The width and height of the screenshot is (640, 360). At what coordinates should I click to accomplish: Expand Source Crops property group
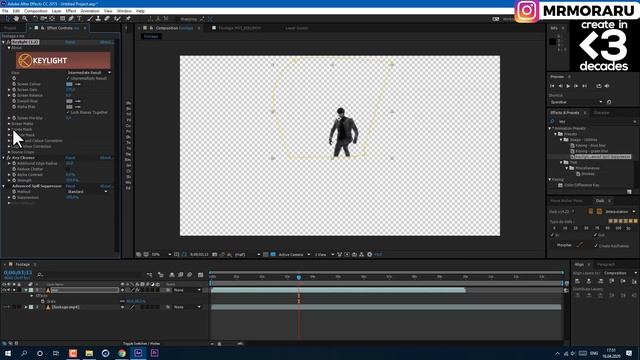click(x=9, y=152)
